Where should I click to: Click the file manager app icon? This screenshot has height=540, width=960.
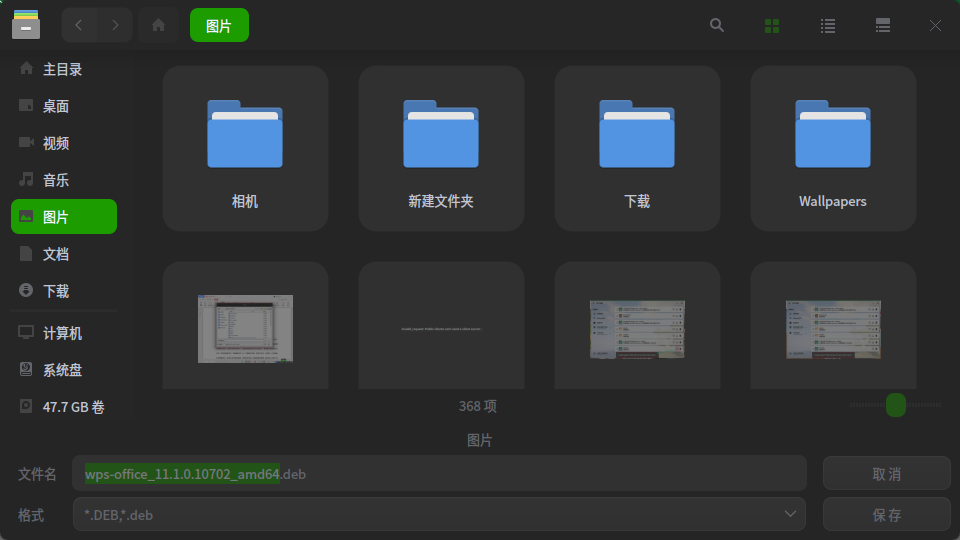point(26,24)
